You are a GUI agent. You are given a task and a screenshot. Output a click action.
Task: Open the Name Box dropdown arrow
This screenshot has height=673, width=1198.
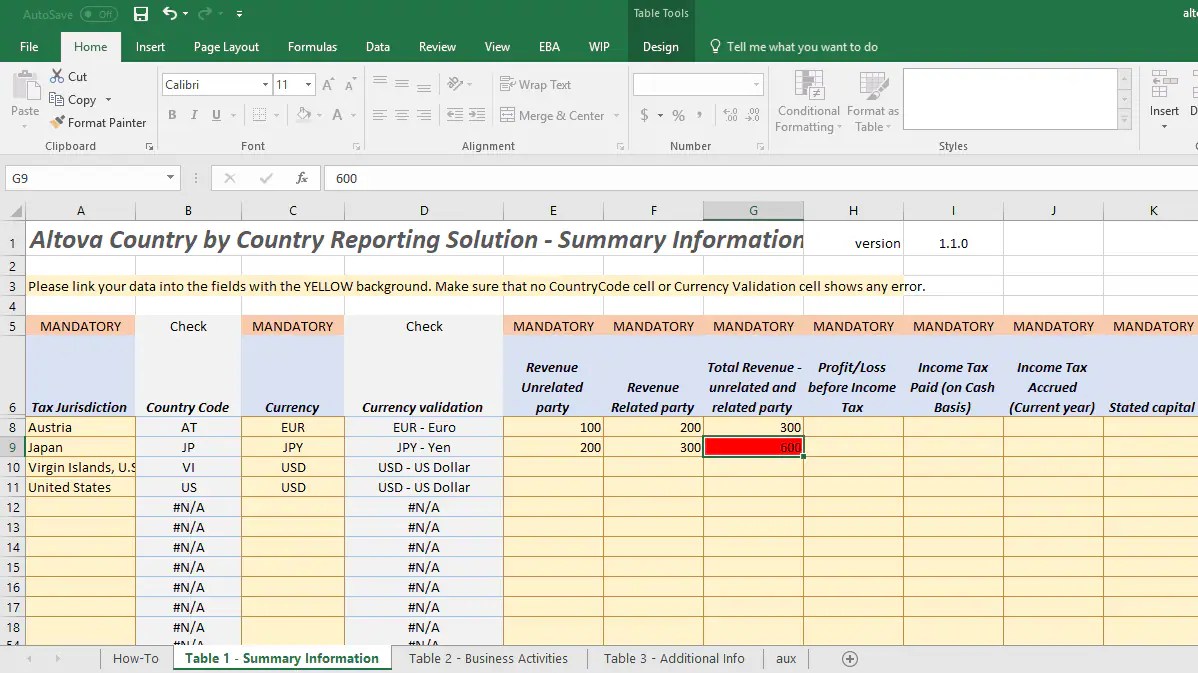171,178
